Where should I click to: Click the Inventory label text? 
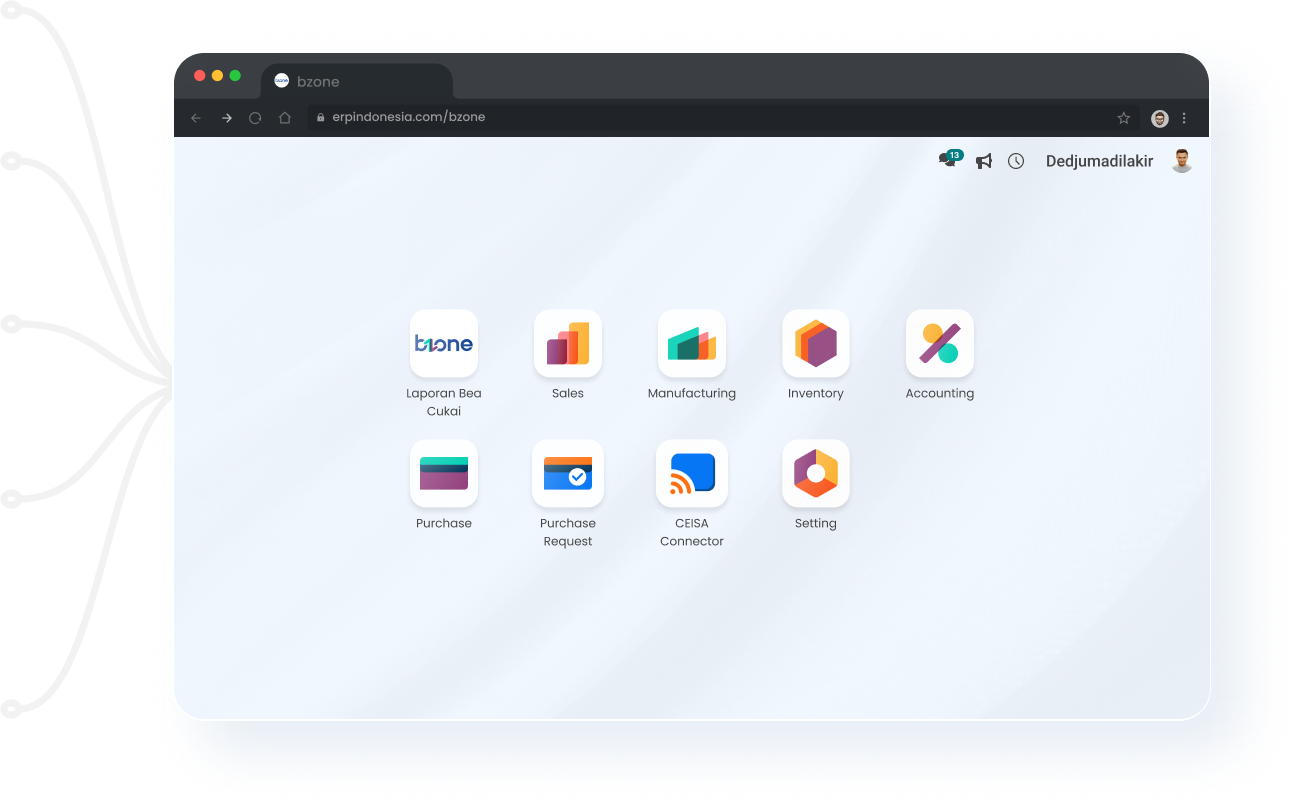tap(816, 393)
